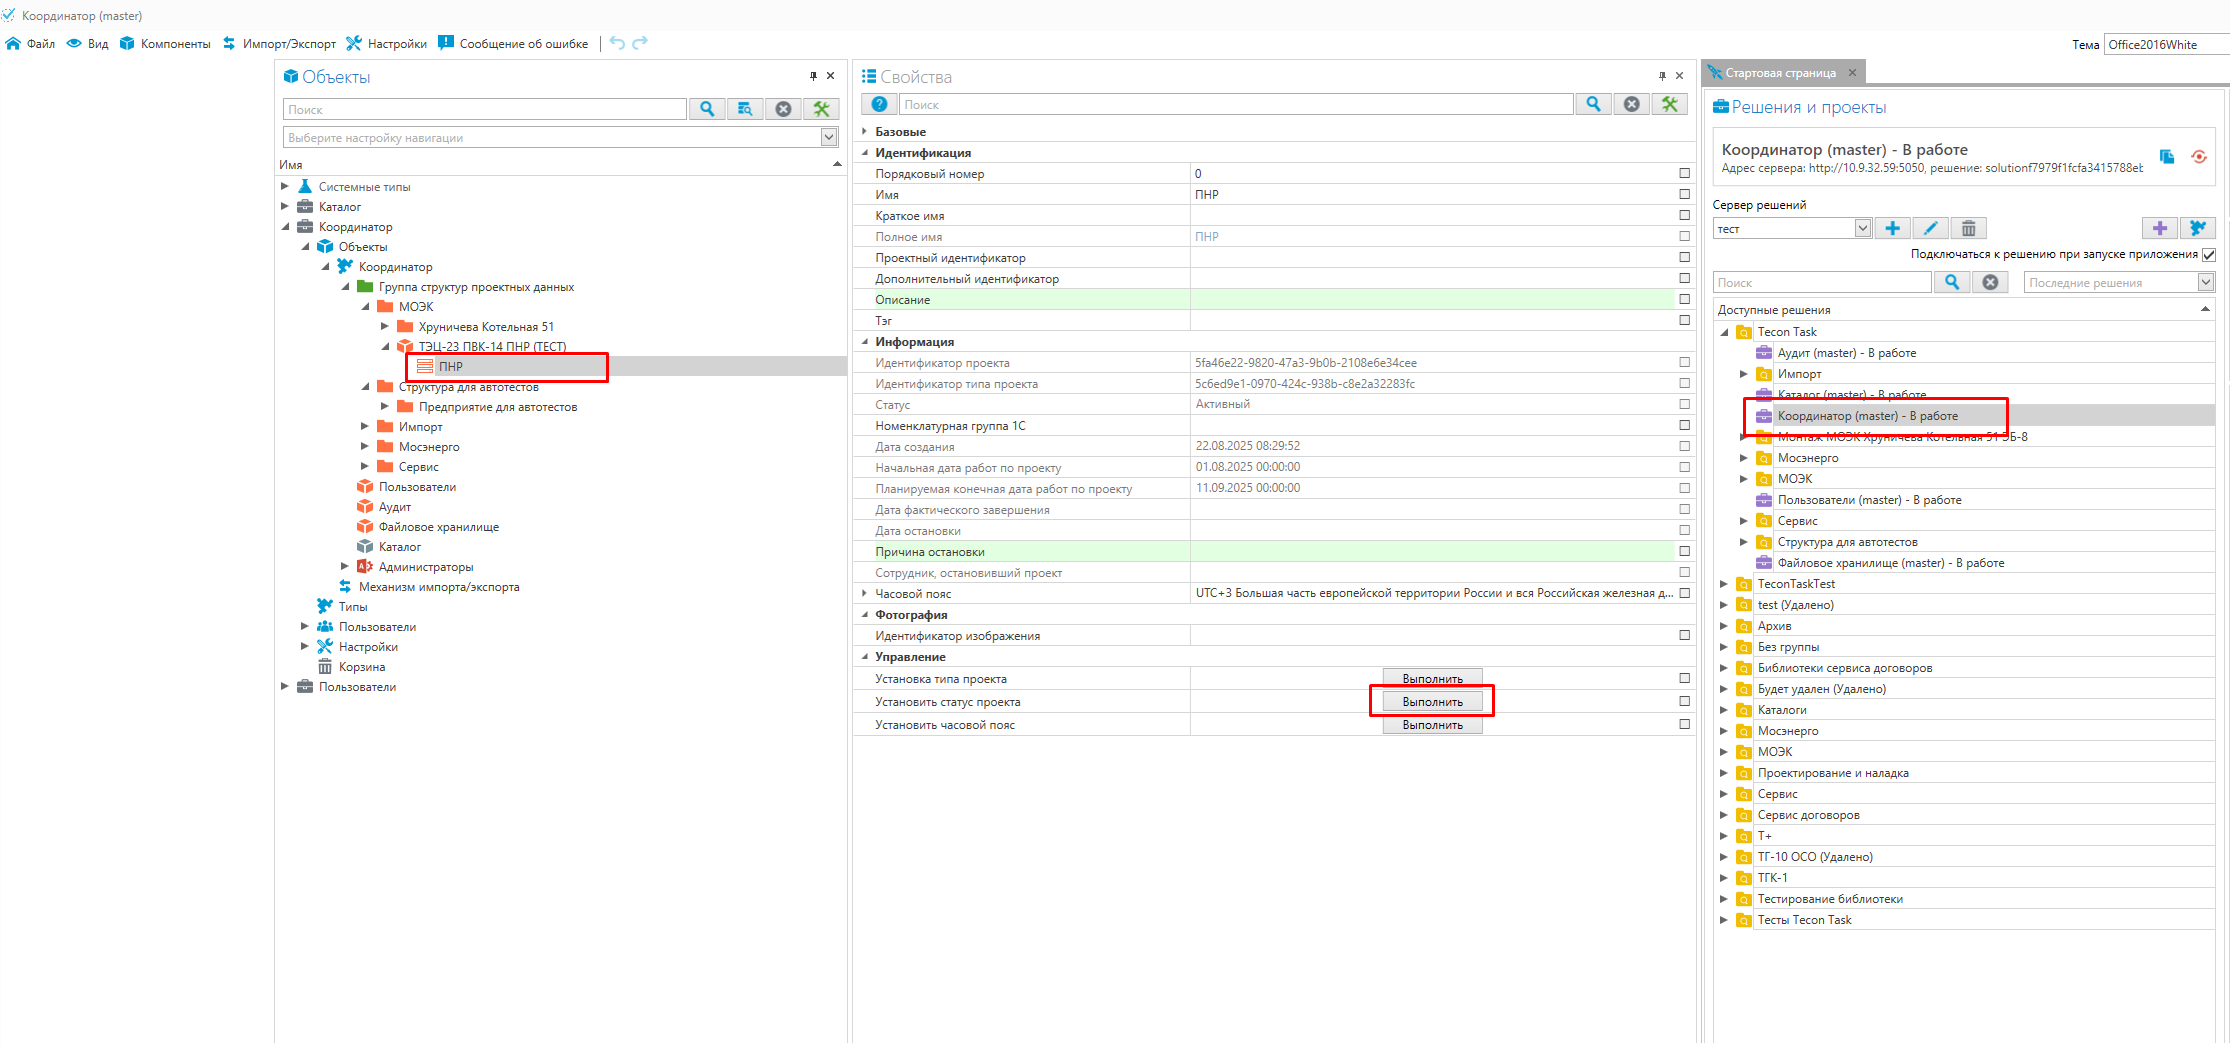
Task: Click the copy icon beside server address
Action: [2167, 157]
